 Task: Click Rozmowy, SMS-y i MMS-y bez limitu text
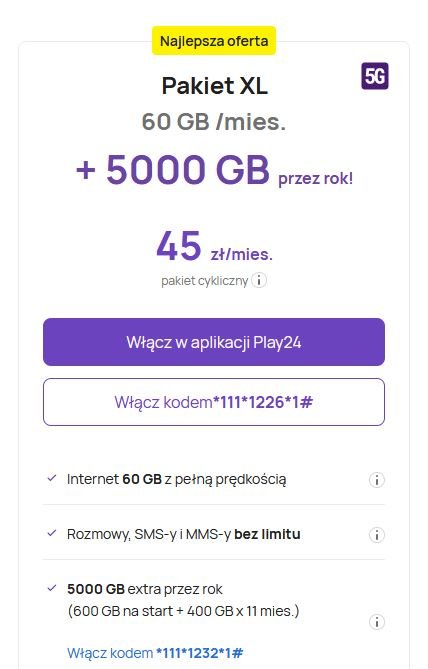click(184, 534)
